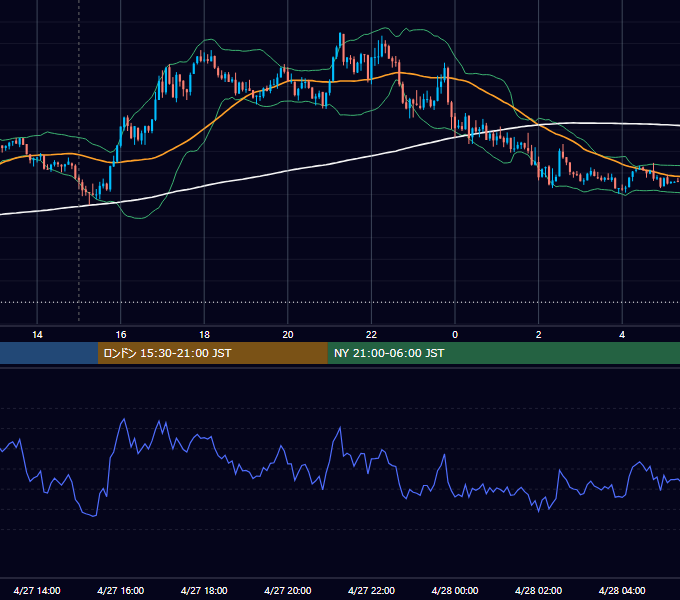This screenshot has width=680, height=600.
Task: Click the 14 hour label on the price chart axis
Action: point(37,335)
